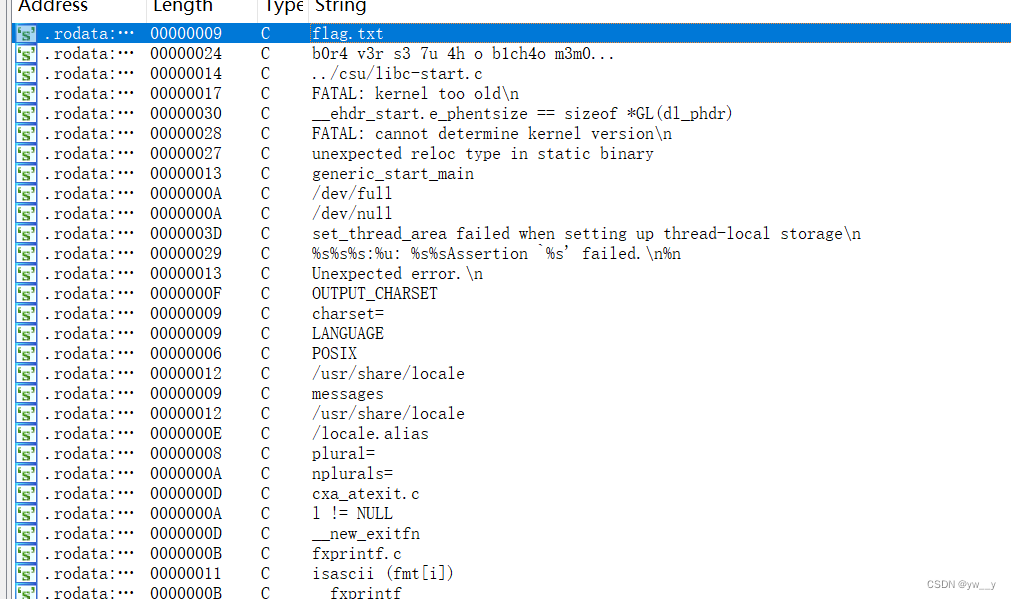
Task: Select the isascii (fmt[i]) string row
Action: tap(511, 573)
